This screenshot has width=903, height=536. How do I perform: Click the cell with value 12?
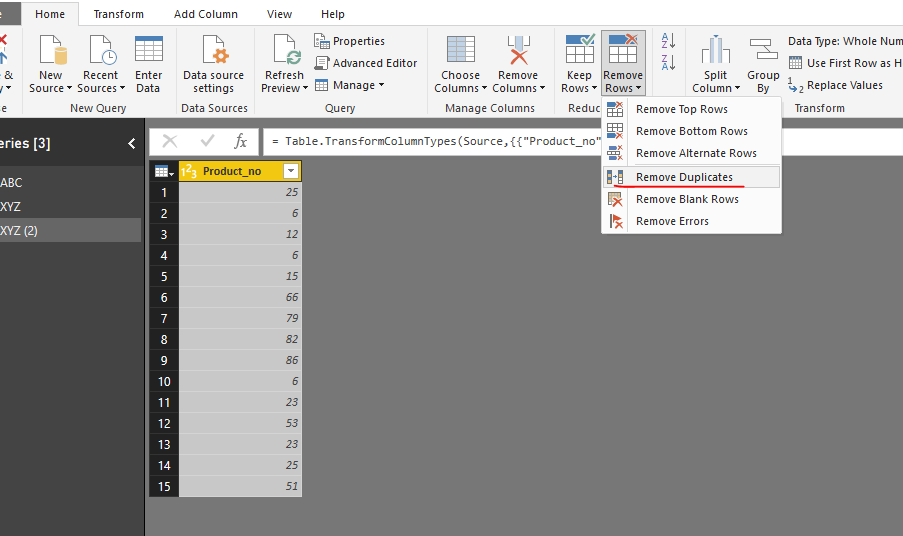tap(240, 234)
